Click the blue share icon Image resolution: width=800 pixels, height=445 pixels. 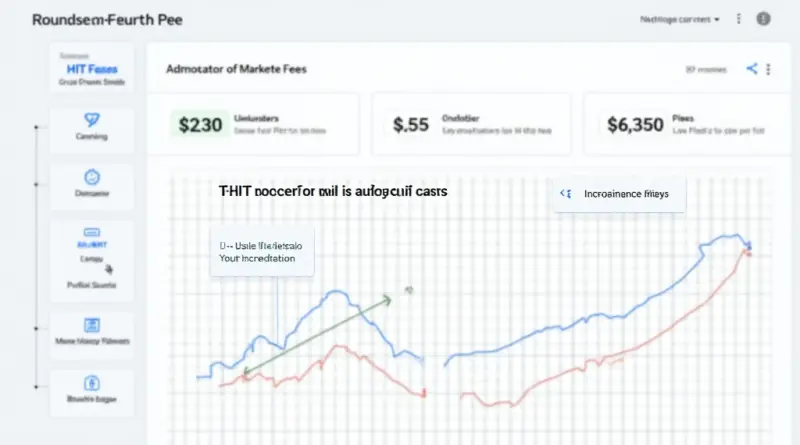pos(752,69)
